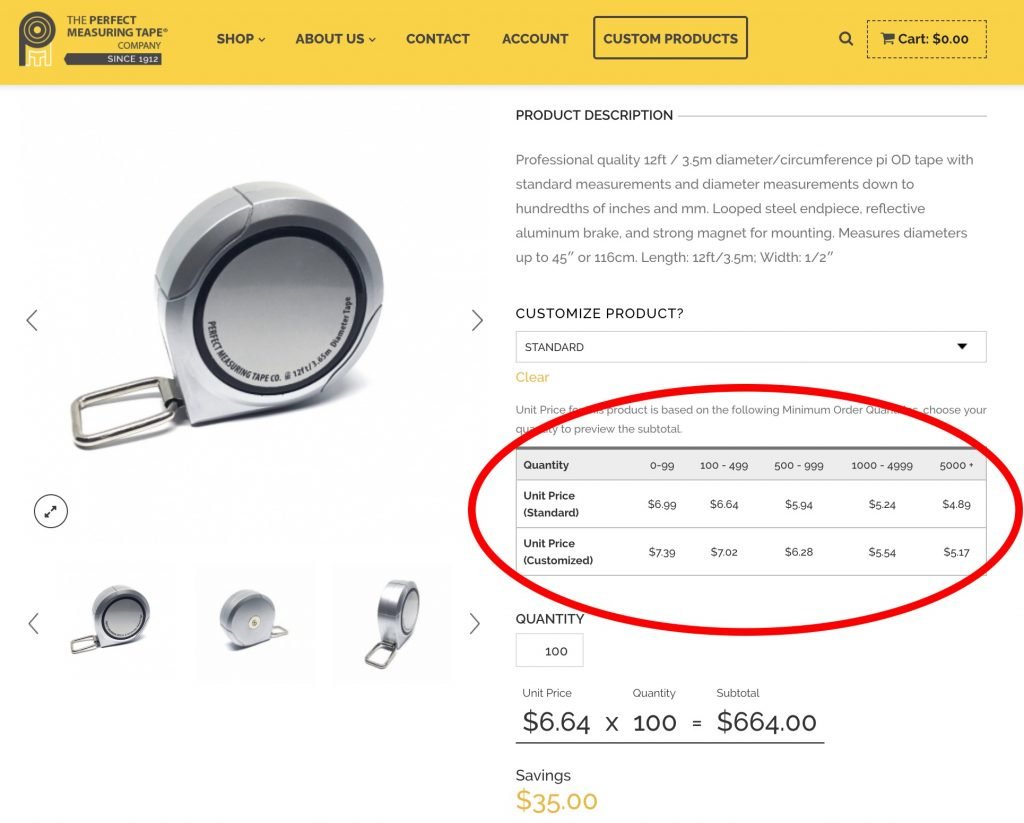Show next product image with right arrow

coord(477,320)
